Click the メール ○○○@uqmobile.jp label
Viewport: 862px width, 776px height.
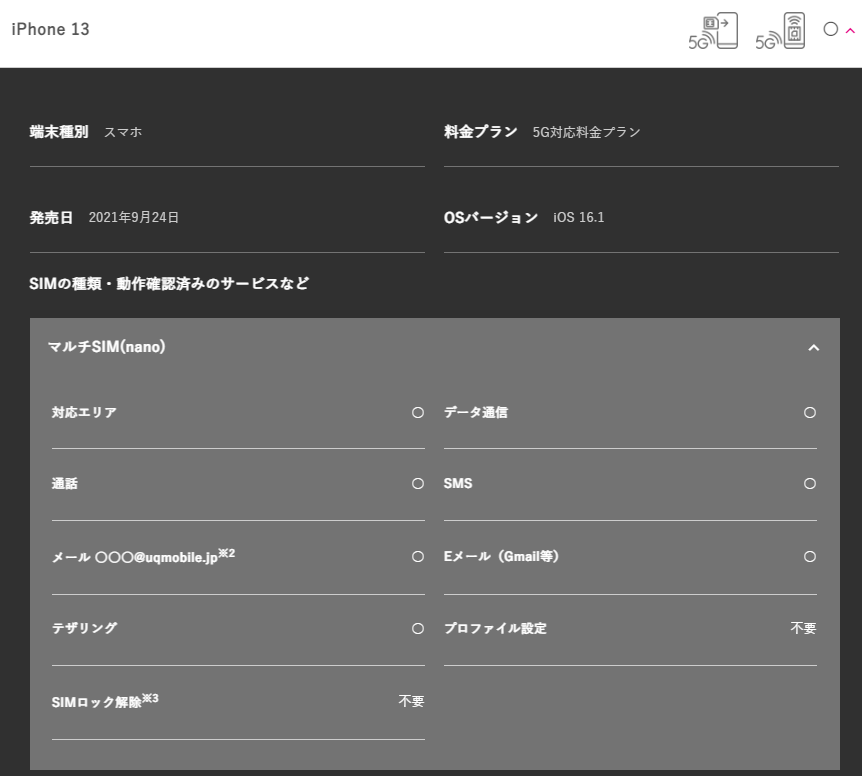click(135, 557)
